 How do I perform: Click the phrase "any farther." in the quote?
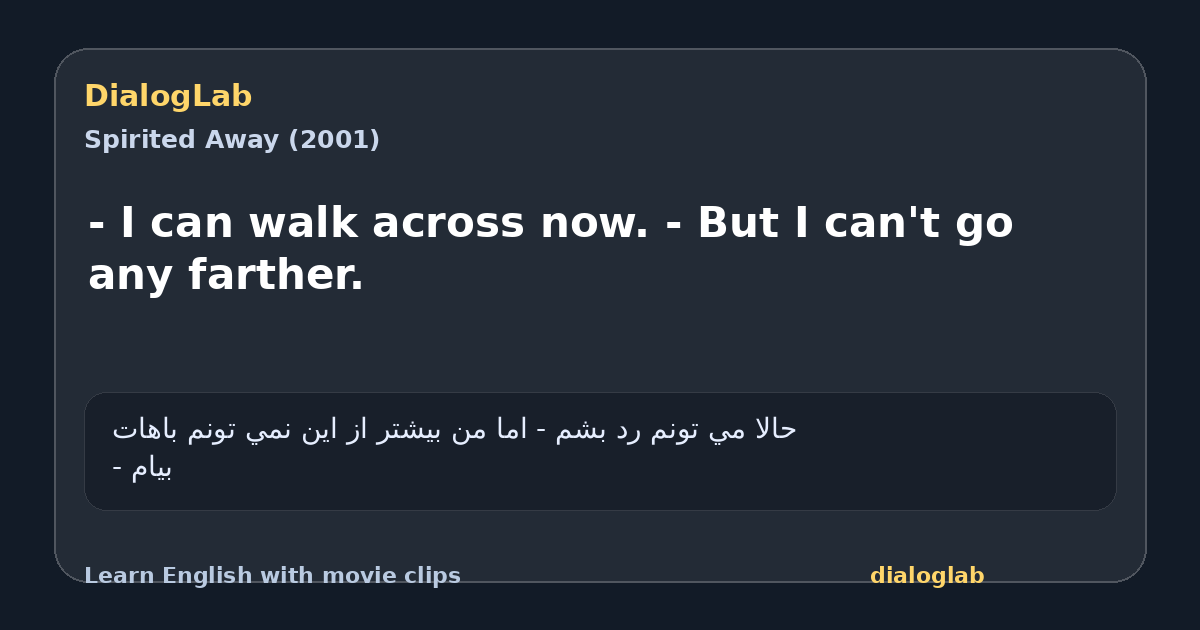point(226,275)
